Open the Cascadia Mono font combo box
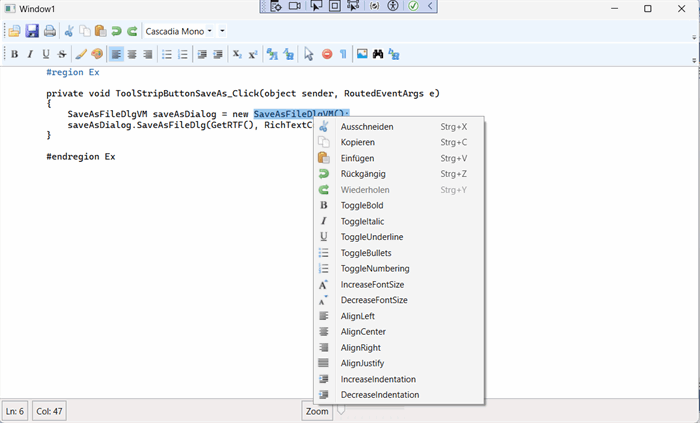This screenshot has width=700, height=423. [x=179, y=31]
